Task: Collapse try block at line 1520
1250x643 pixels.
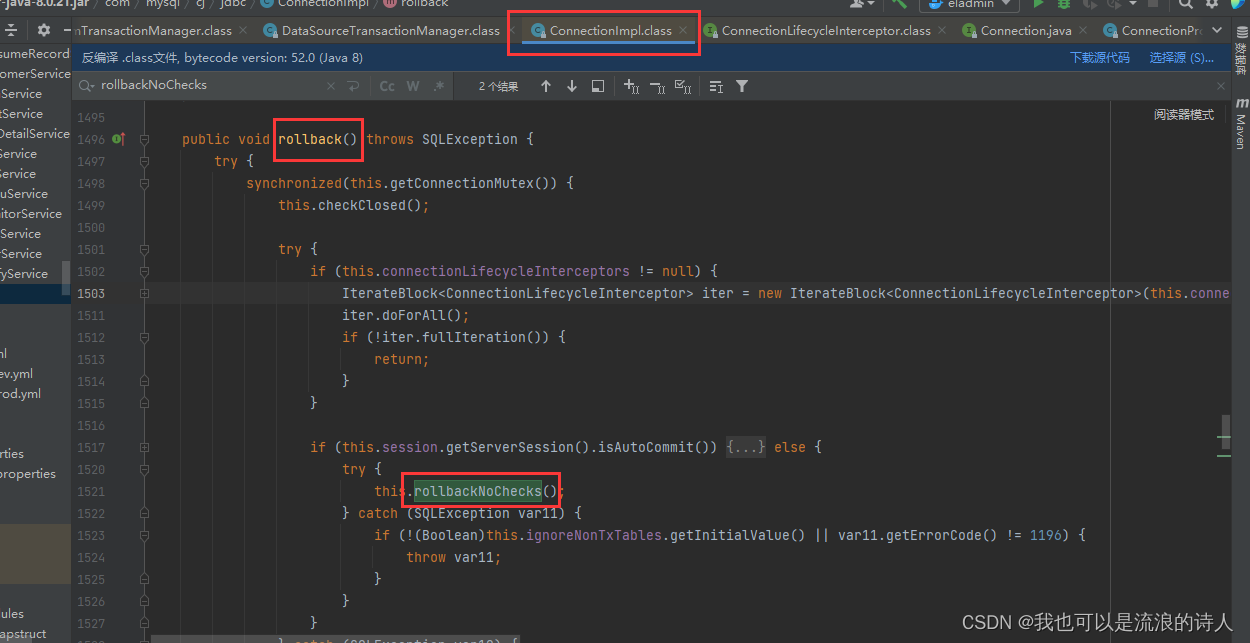Action: tap(145, 469)
